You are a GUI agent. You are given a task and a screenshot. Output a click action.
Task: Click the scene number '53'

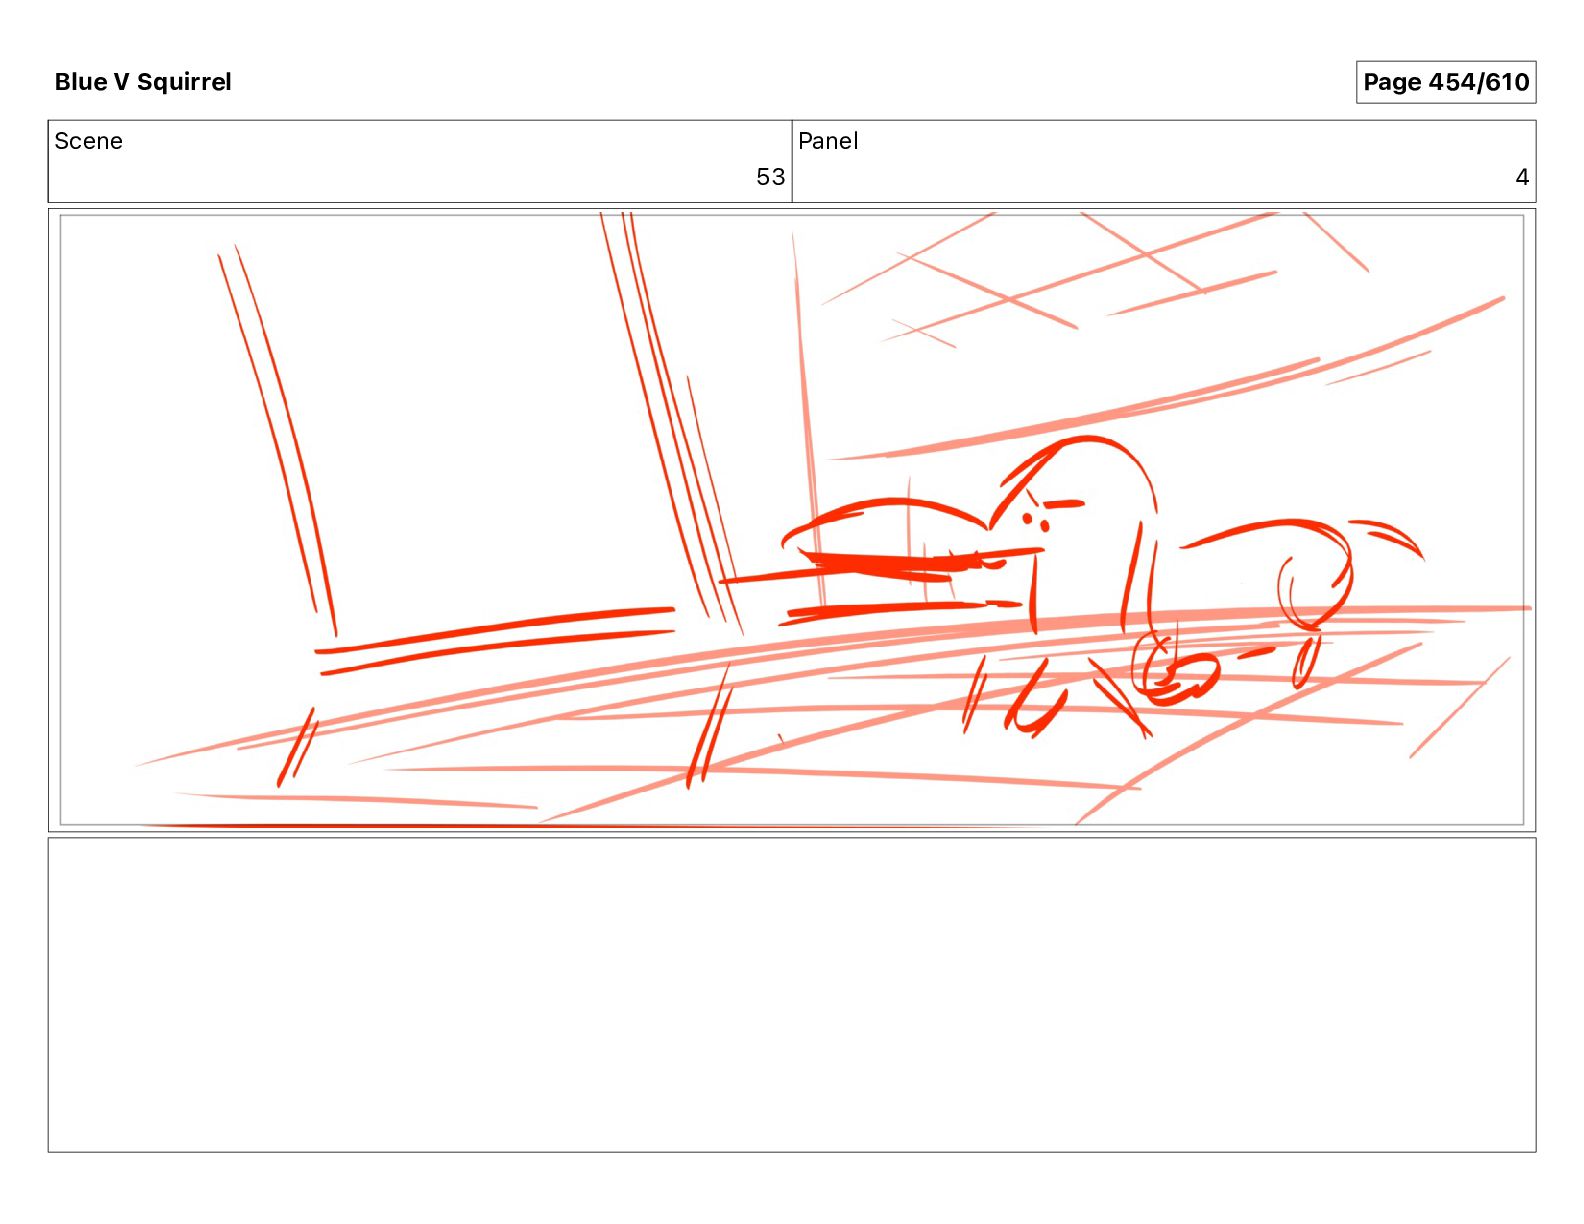(770, 177)
